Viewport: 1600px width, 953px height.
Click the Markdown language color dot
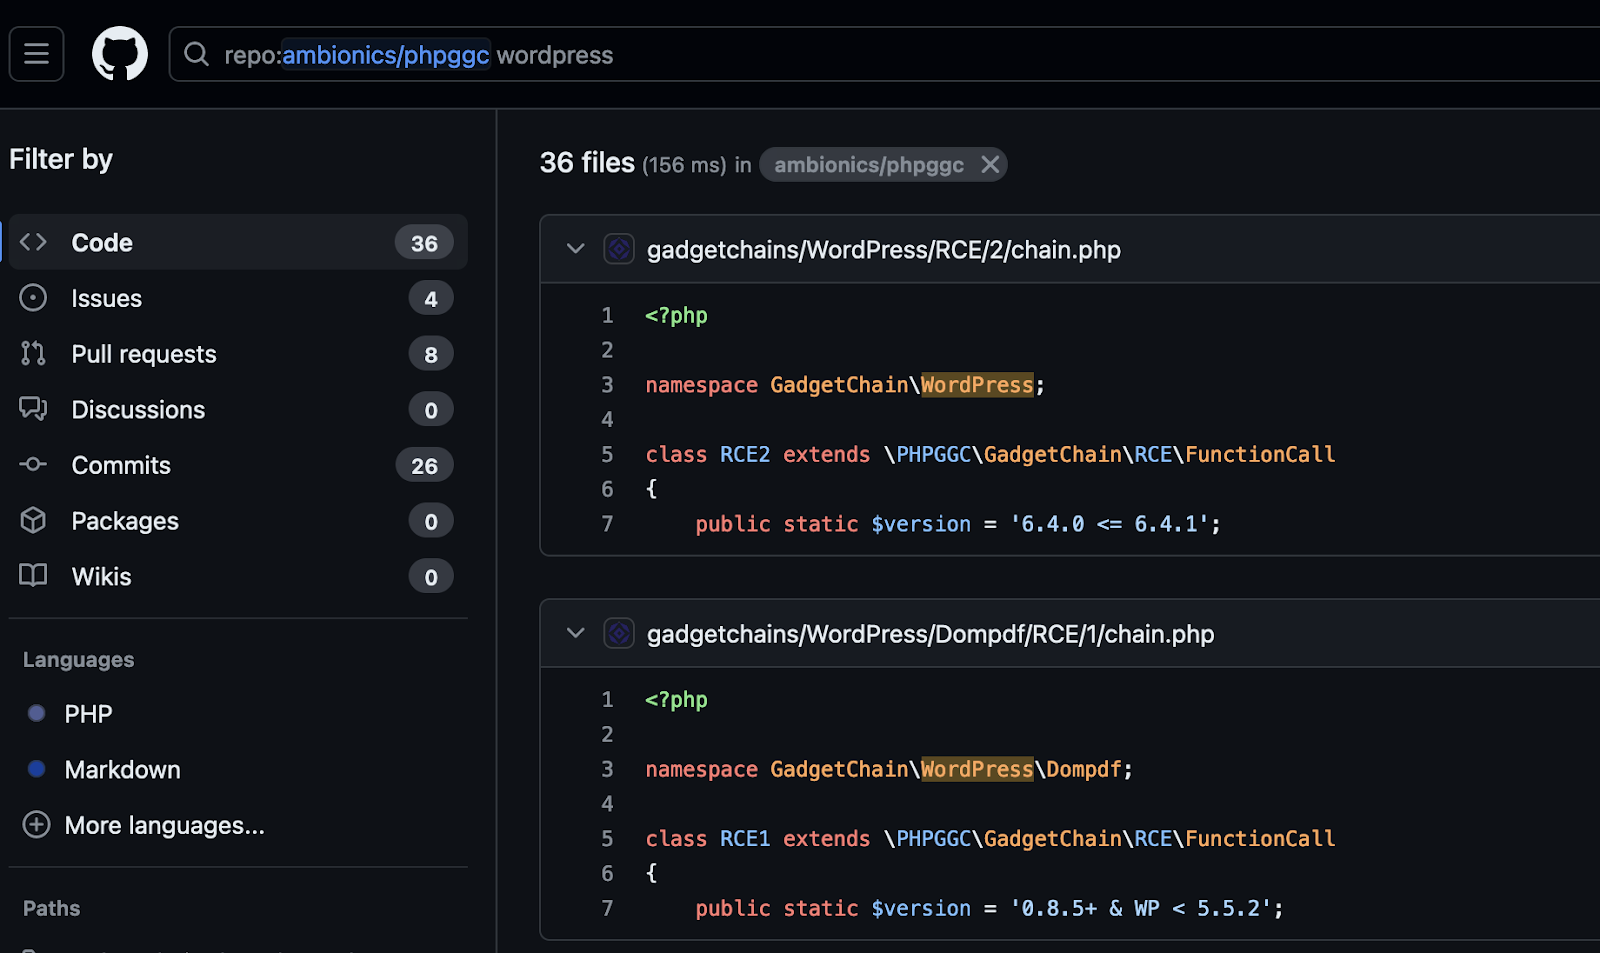coord(37,769)
